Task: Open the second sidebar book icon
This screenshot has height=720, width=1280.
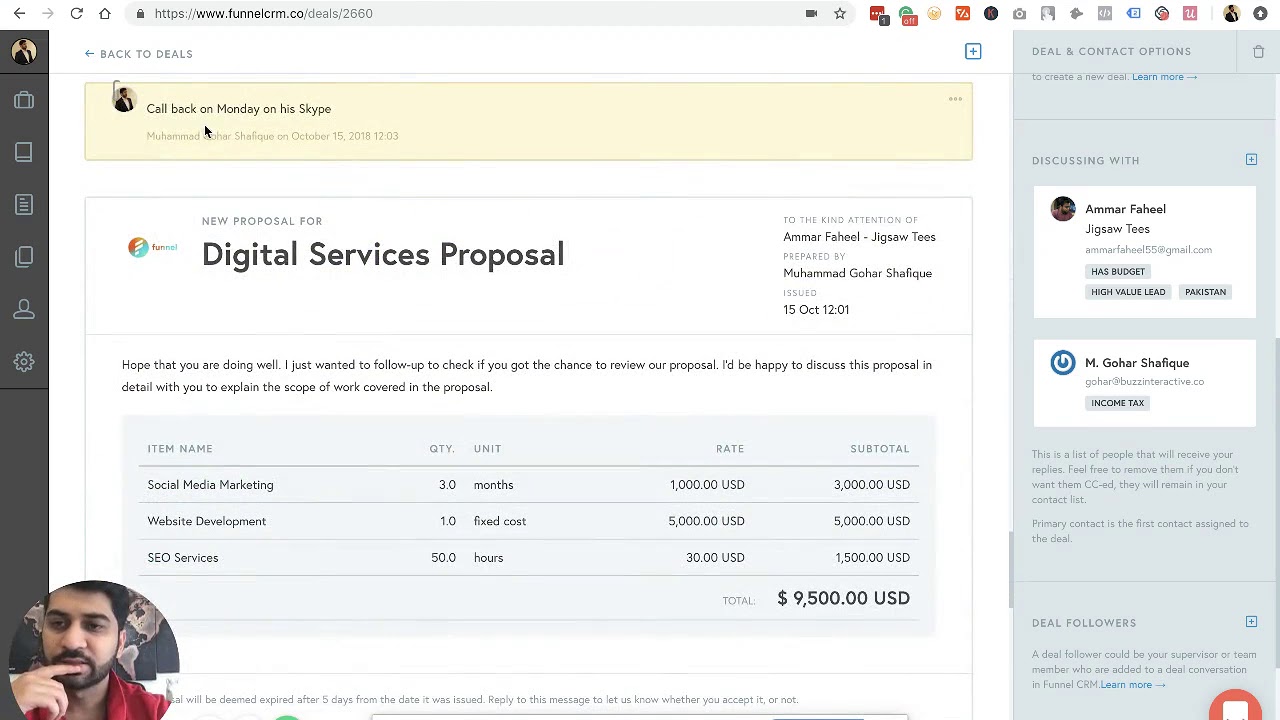Action: (24, 152)
